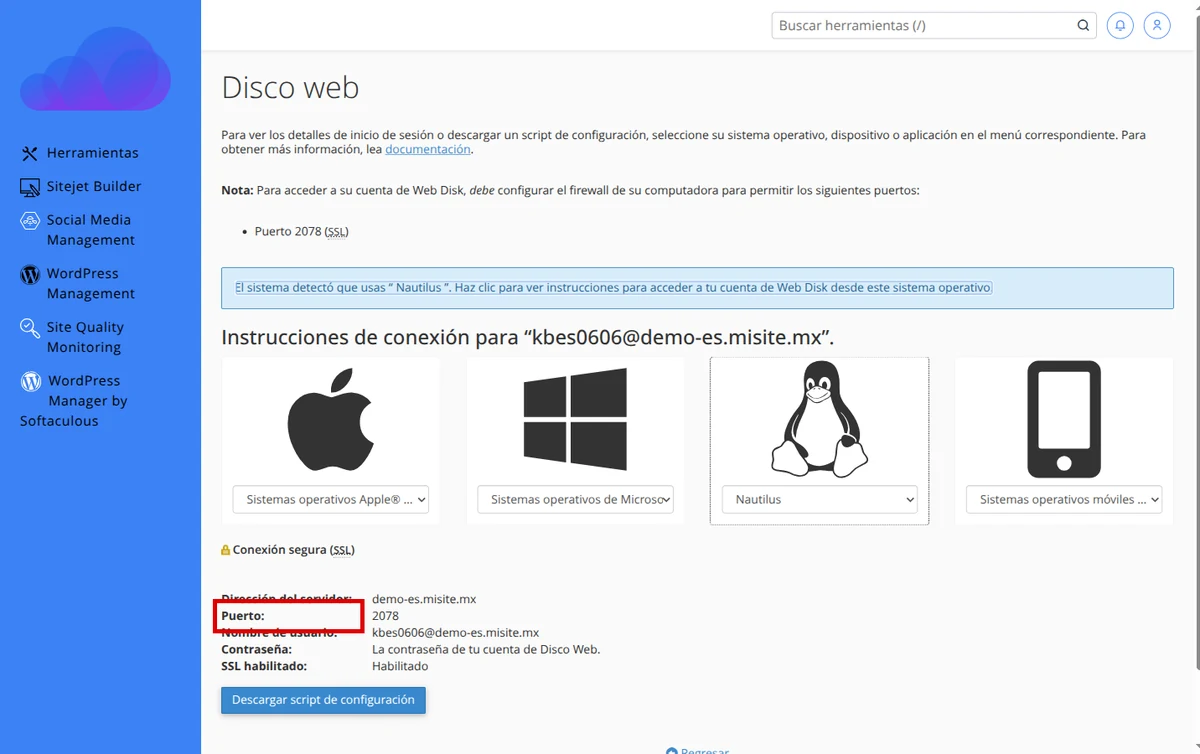
Task: Open WordPress Management from the sidebar
Action: [90, 283]
